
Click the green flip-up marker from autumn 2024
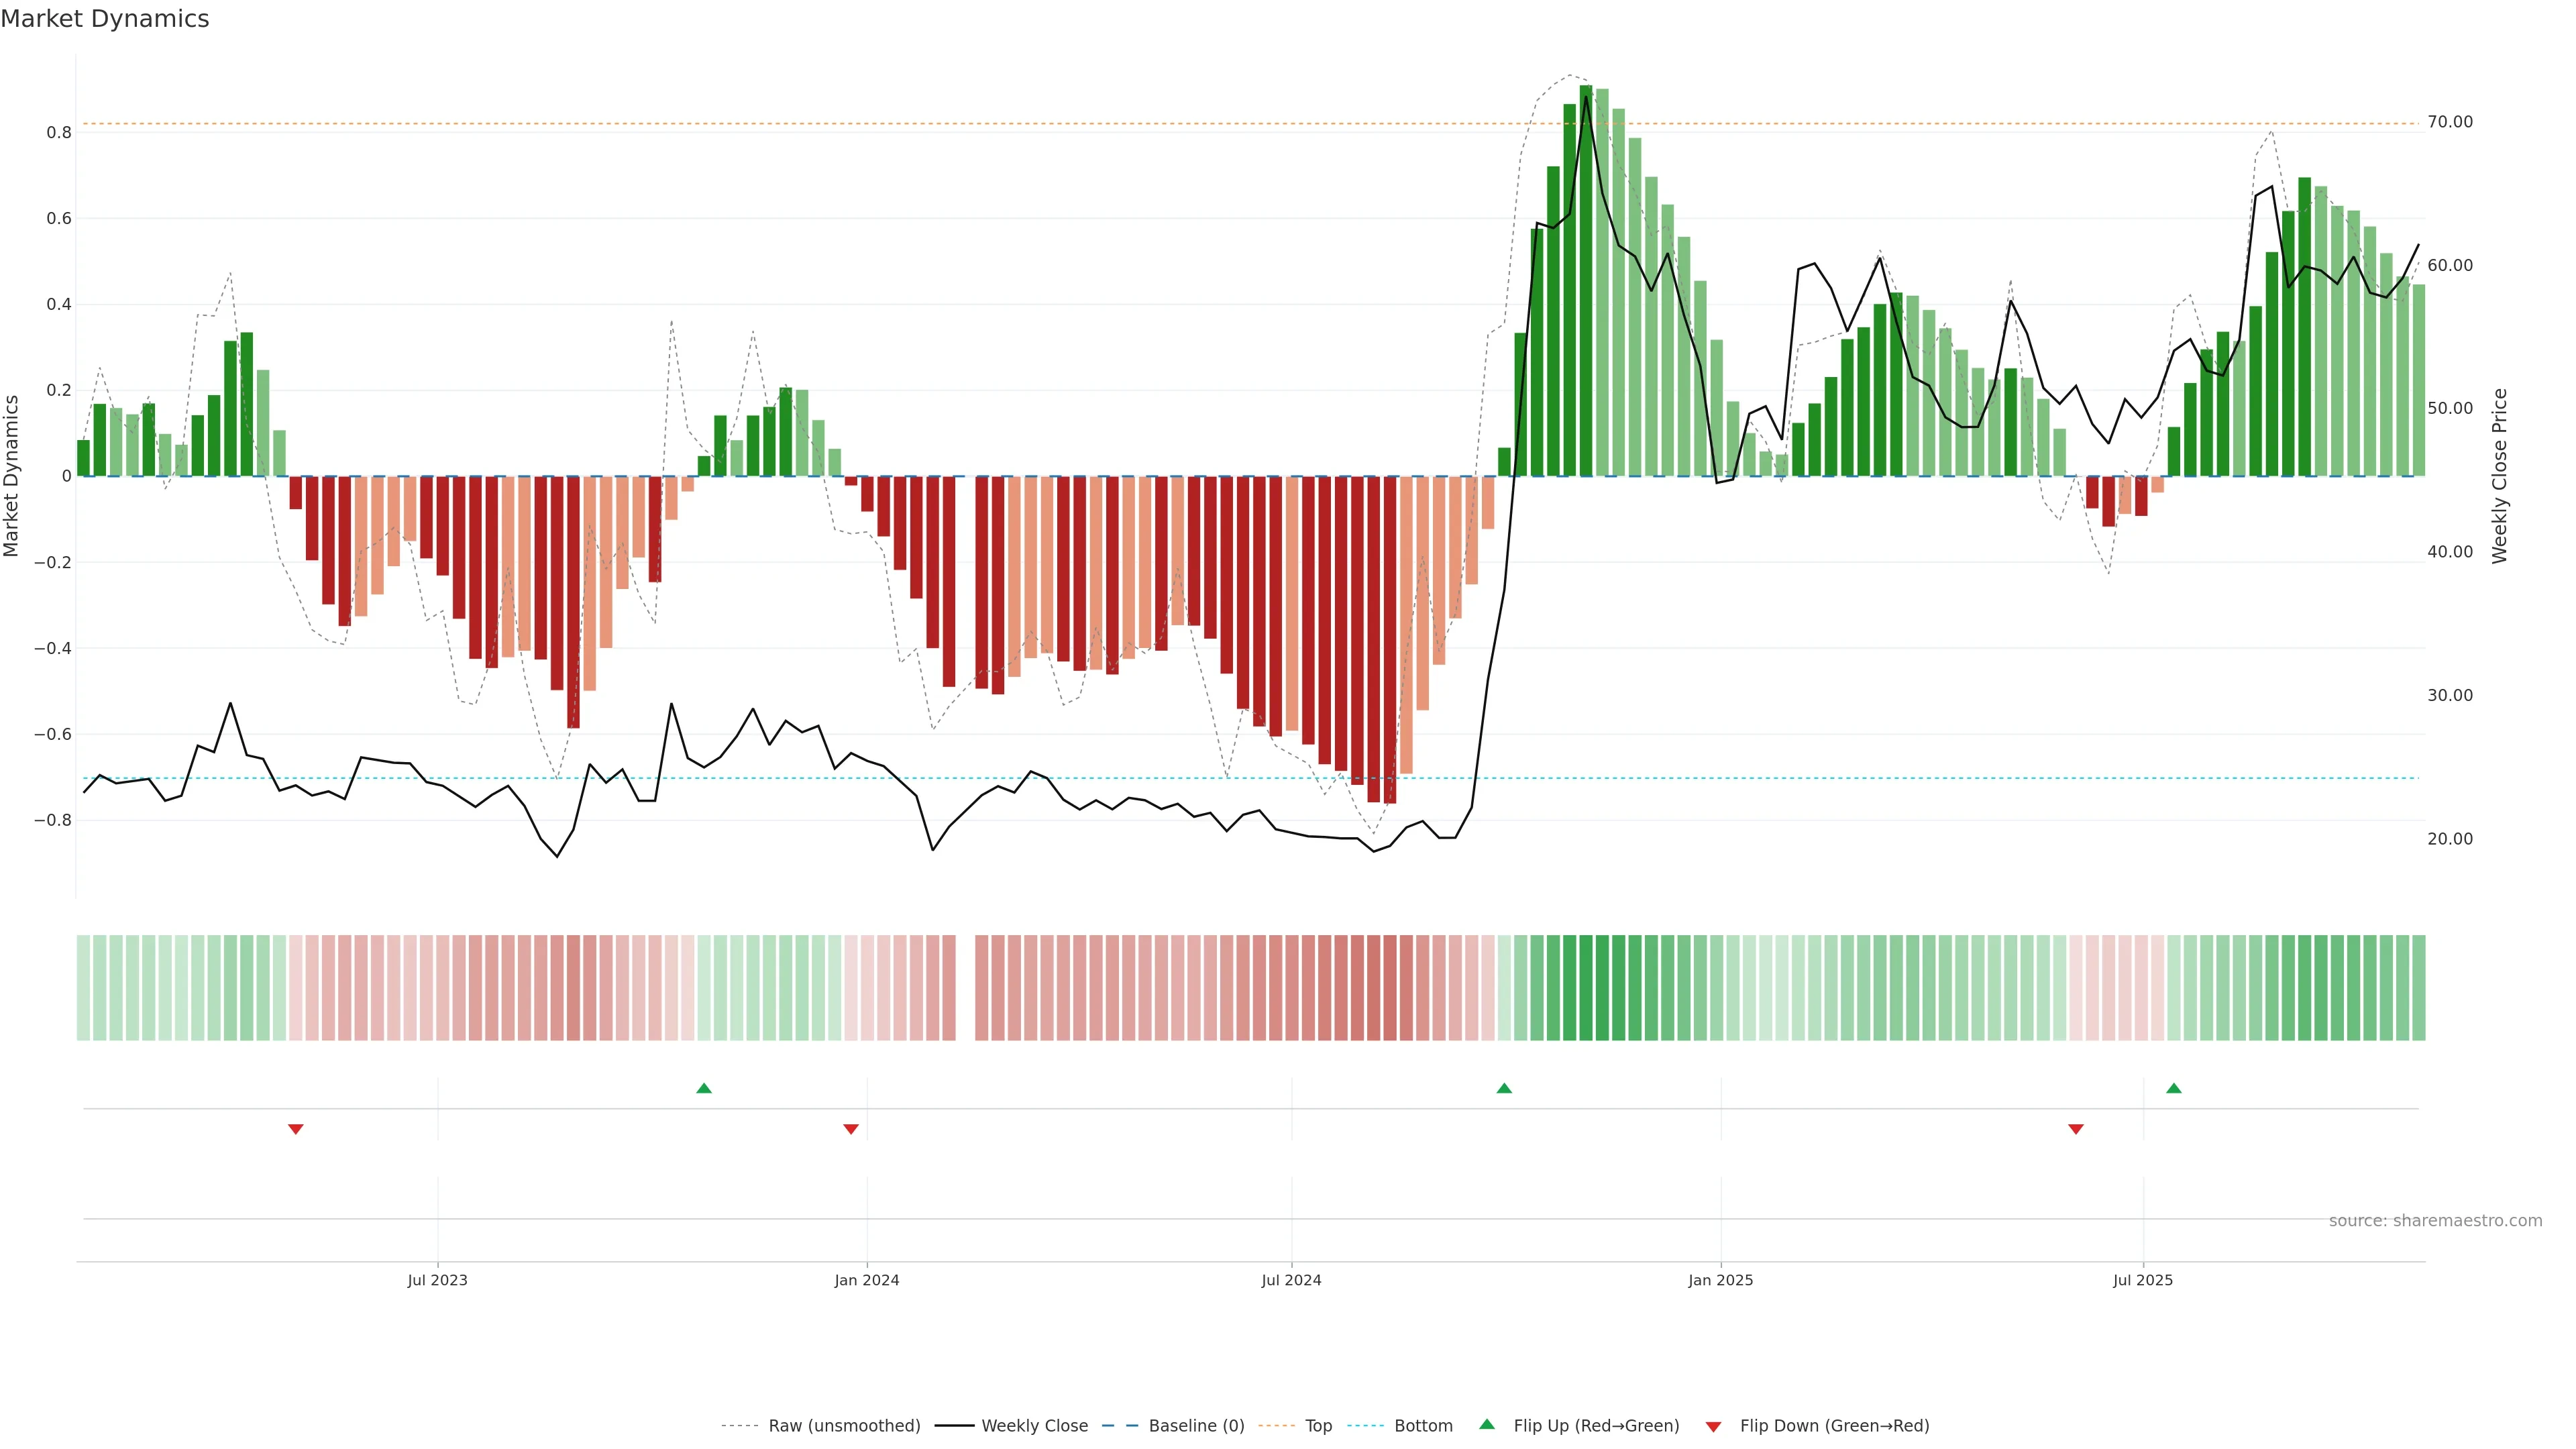coord(1504,1088)
